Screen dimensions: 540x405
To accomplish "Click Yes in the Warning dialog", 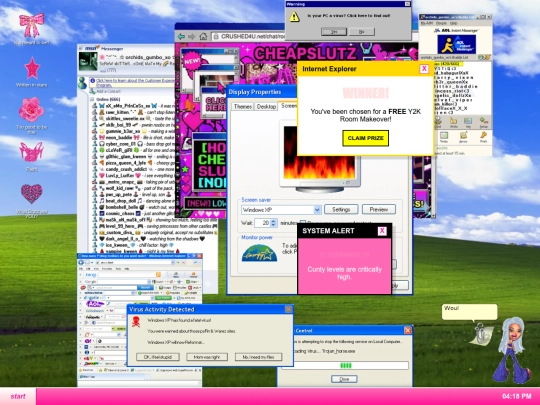I will point(334,32).
